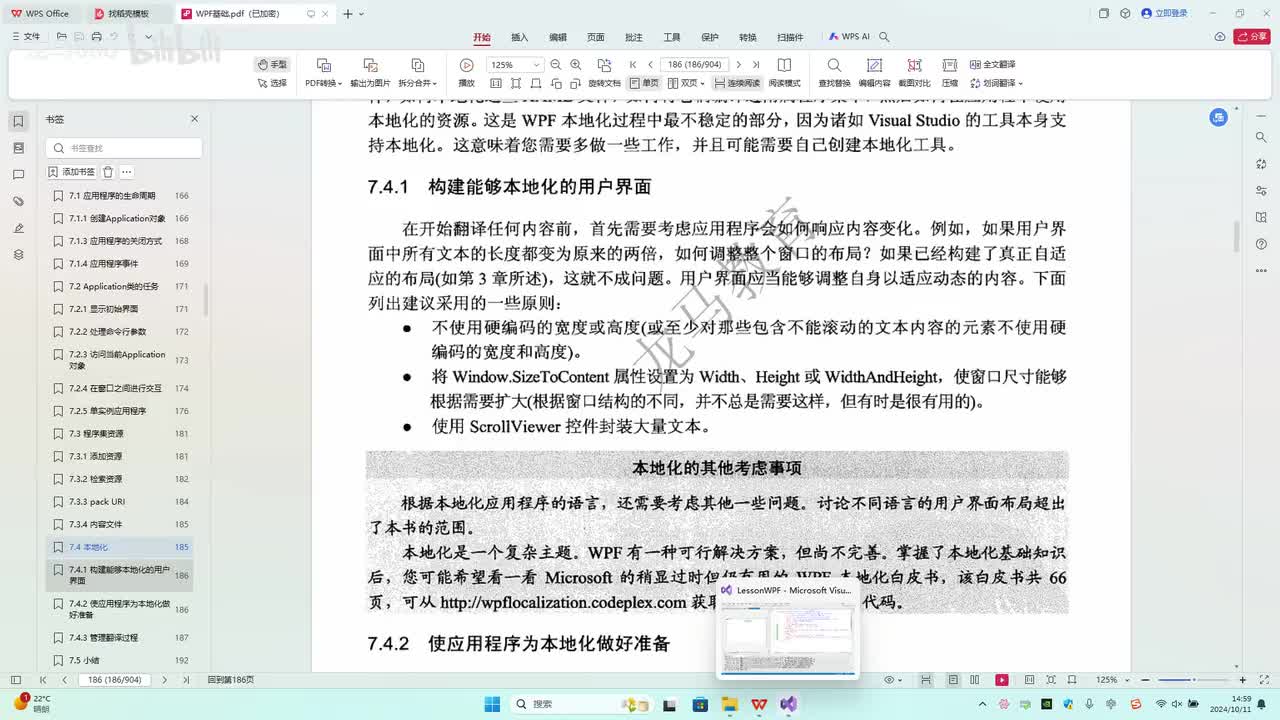Image resolution: width=1280 pixels, height=720 pixels.
Task: Open new tab options dropdown arrow
Action: (362, 14)
